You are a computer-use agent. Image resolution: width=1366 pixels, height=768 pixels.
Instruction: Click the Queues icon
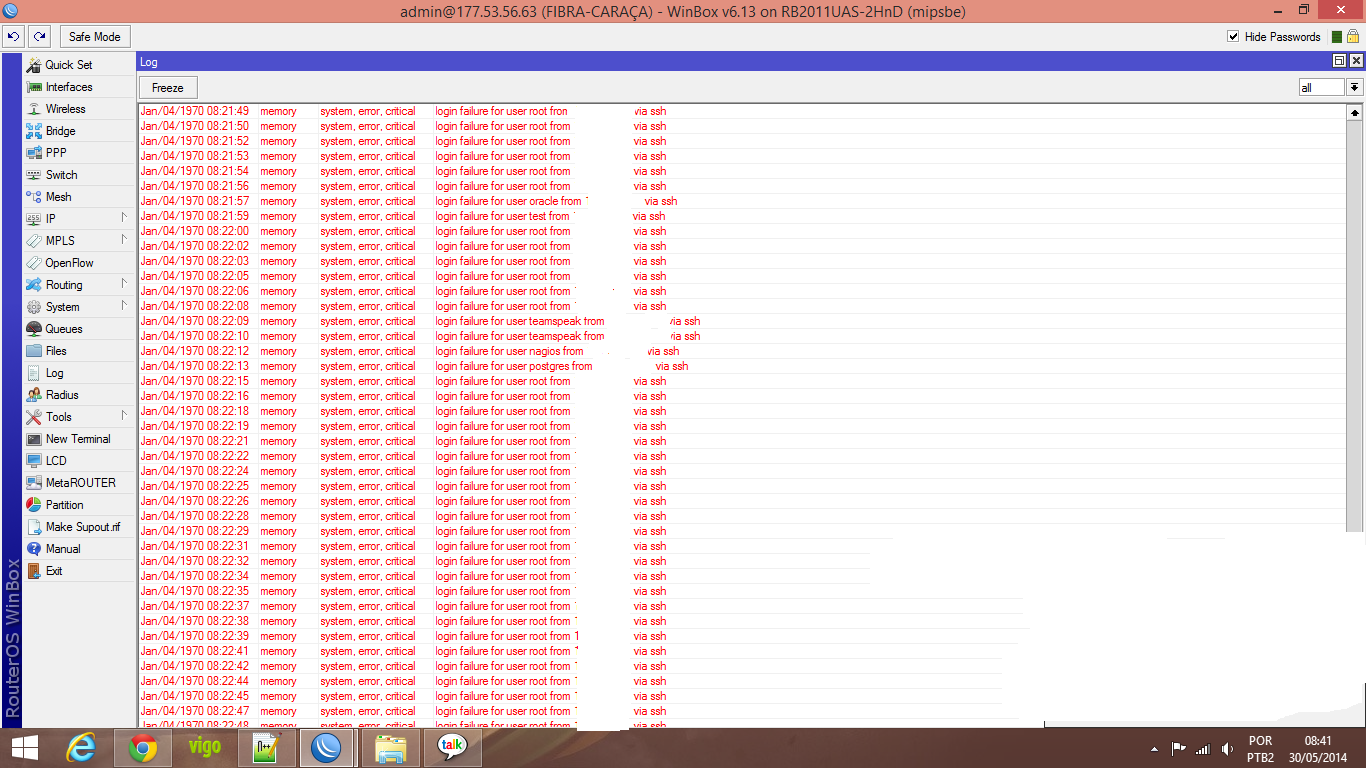click(34, 329)
